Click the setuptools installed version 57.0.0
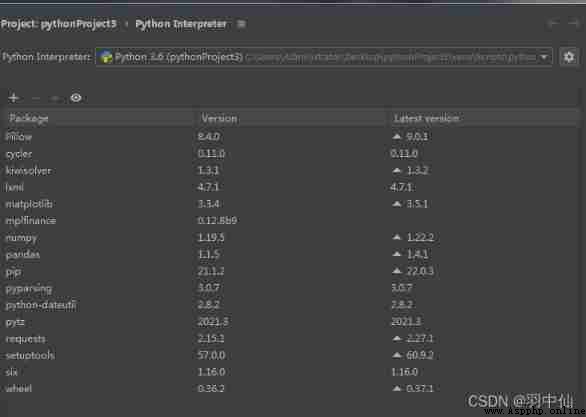The image size is (586, 417). coord(212,355)
